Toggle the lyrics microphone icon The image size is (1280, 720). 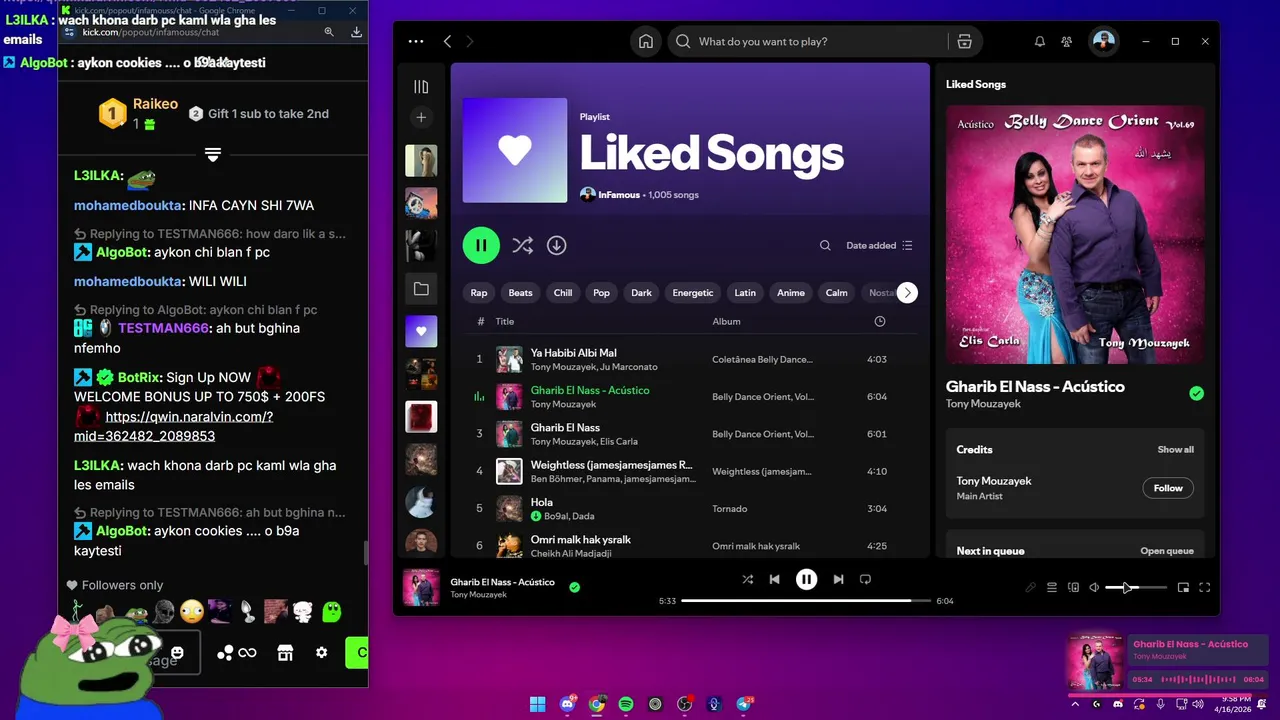pos(1030,588)
